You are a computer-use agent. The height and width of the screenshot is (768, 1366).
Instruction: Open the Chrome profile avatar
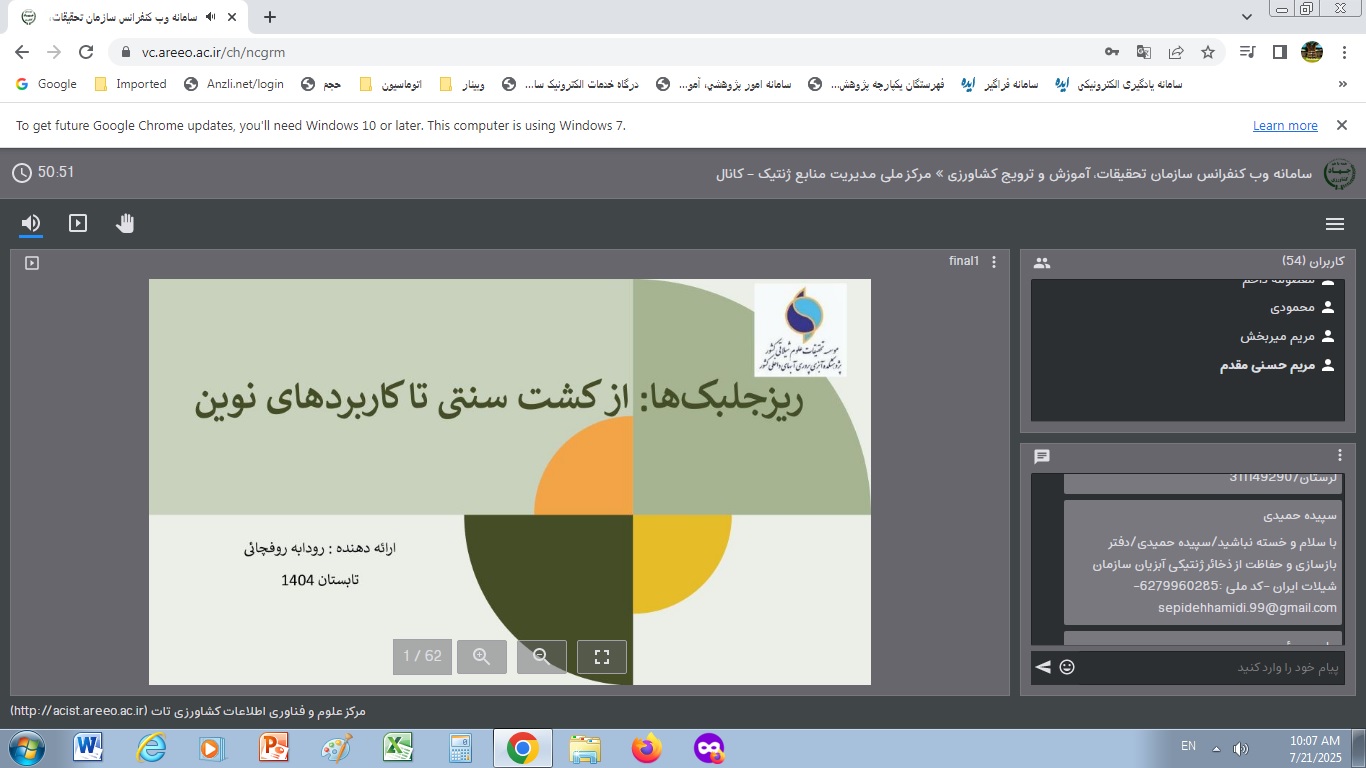tap(1312, 52)
